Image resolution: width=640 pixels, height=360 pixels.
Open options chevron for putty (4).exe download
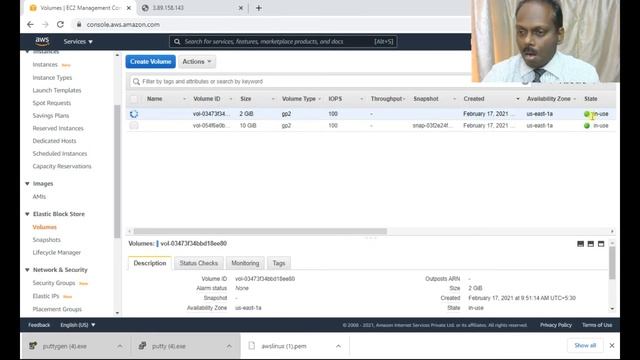pos(229,346)
